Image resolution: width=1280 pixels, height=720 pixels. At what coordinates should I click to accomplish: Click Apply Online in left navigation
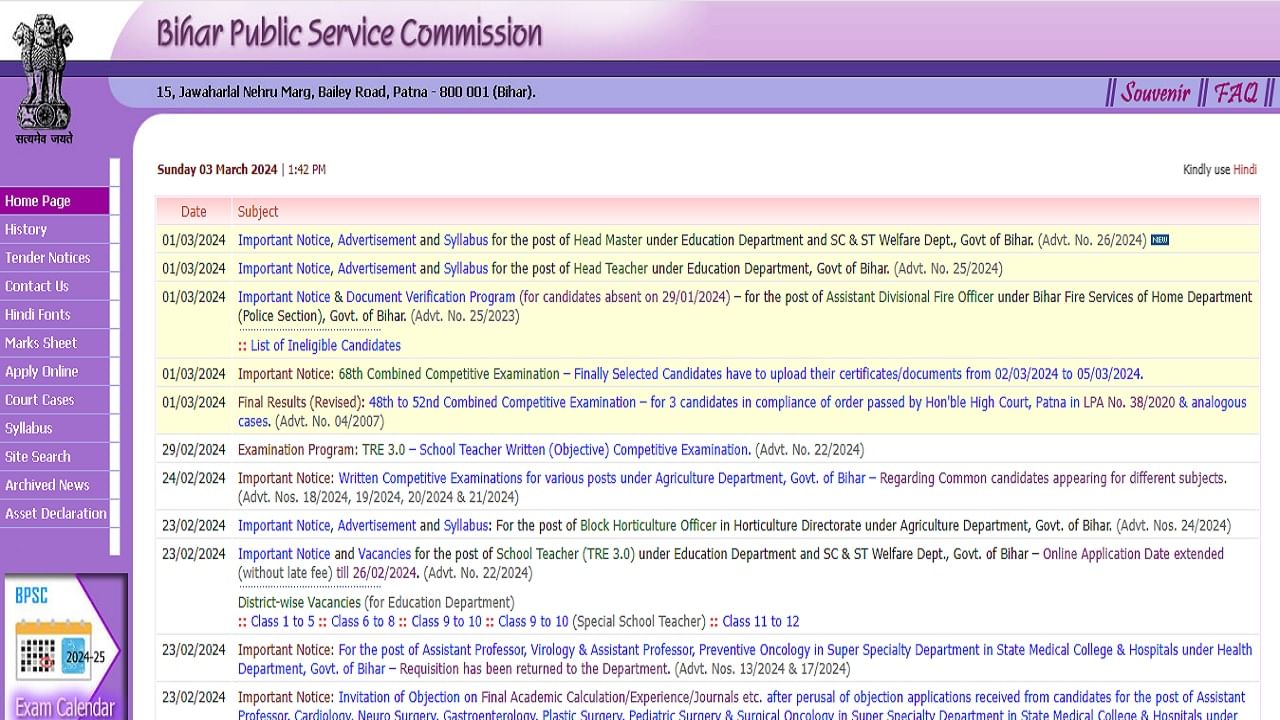[x=41, y=371]
